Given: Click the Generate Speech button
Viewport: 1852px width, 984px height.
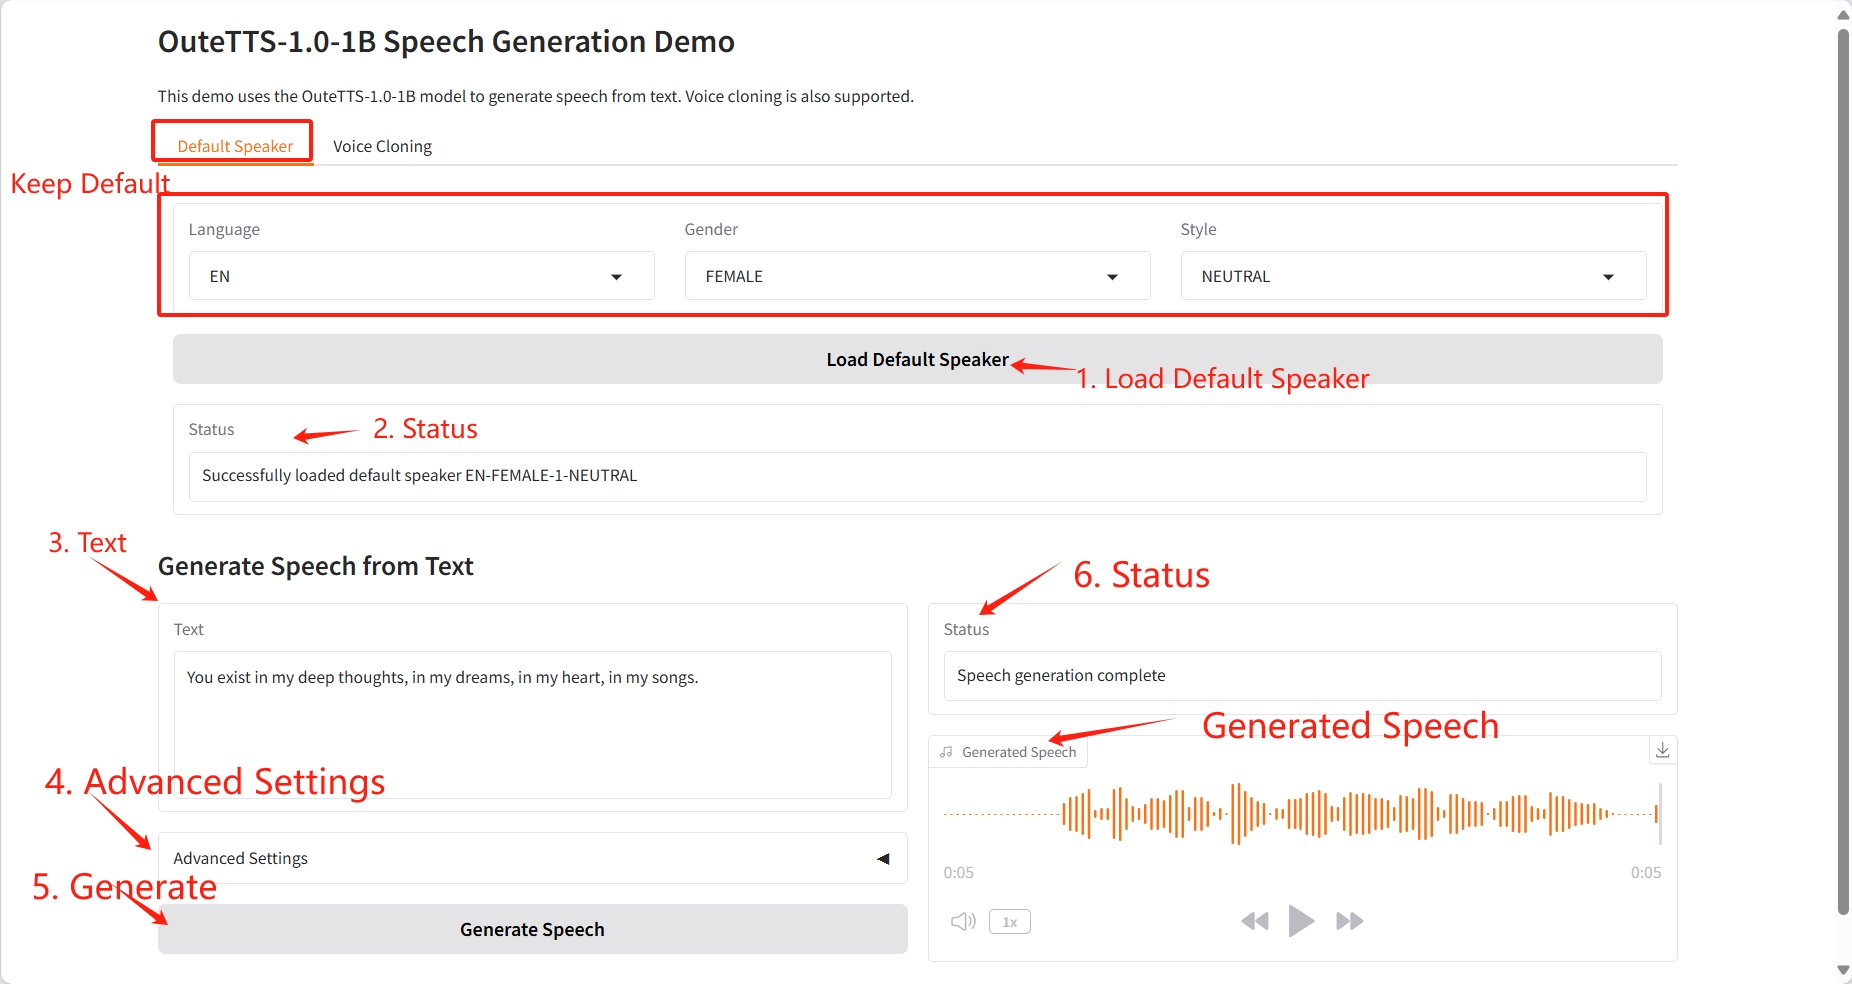Looking at the screenshot, I should [532, 929].
